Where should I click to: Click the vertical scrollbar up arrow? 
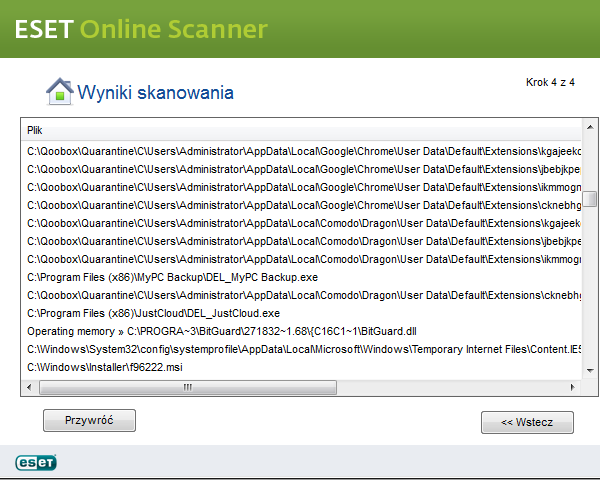tap(590, 127)
